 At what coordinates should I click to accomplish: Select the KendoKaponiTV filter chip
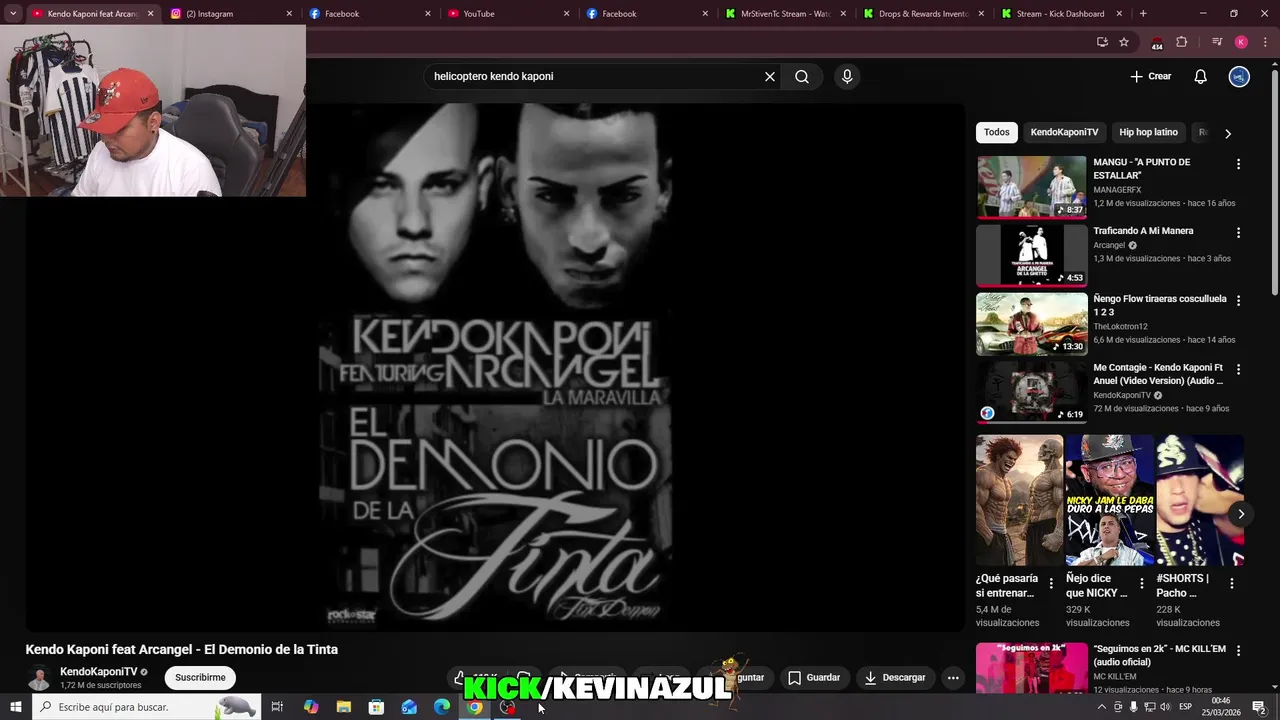tap(1064, 132)
